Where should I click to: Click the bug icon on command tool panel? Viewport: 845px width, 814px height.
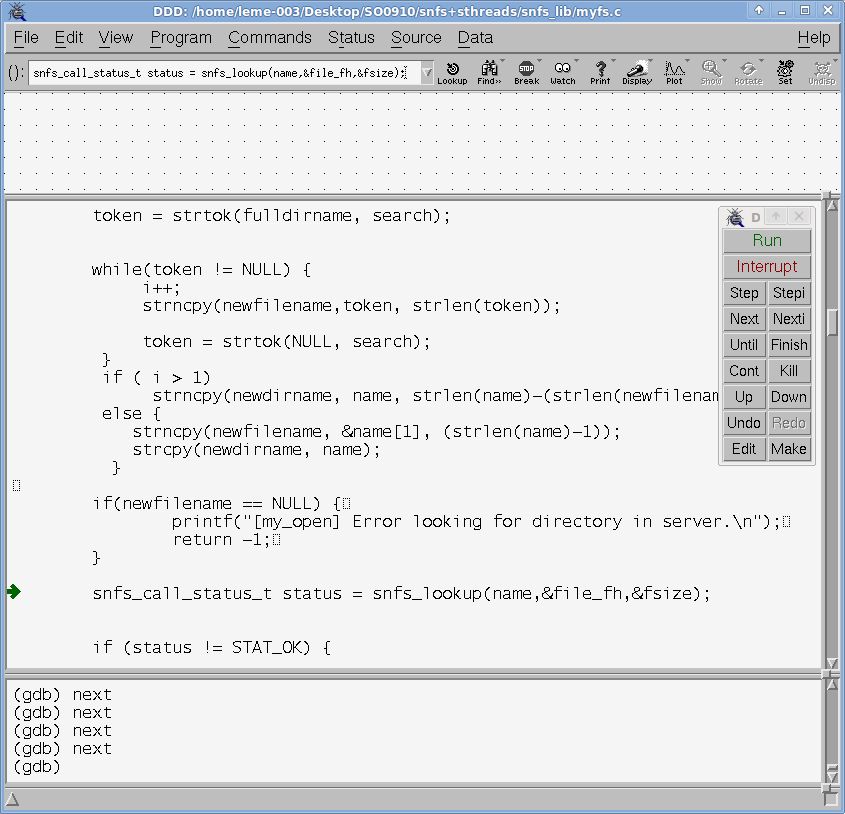(x=735, y=217)
